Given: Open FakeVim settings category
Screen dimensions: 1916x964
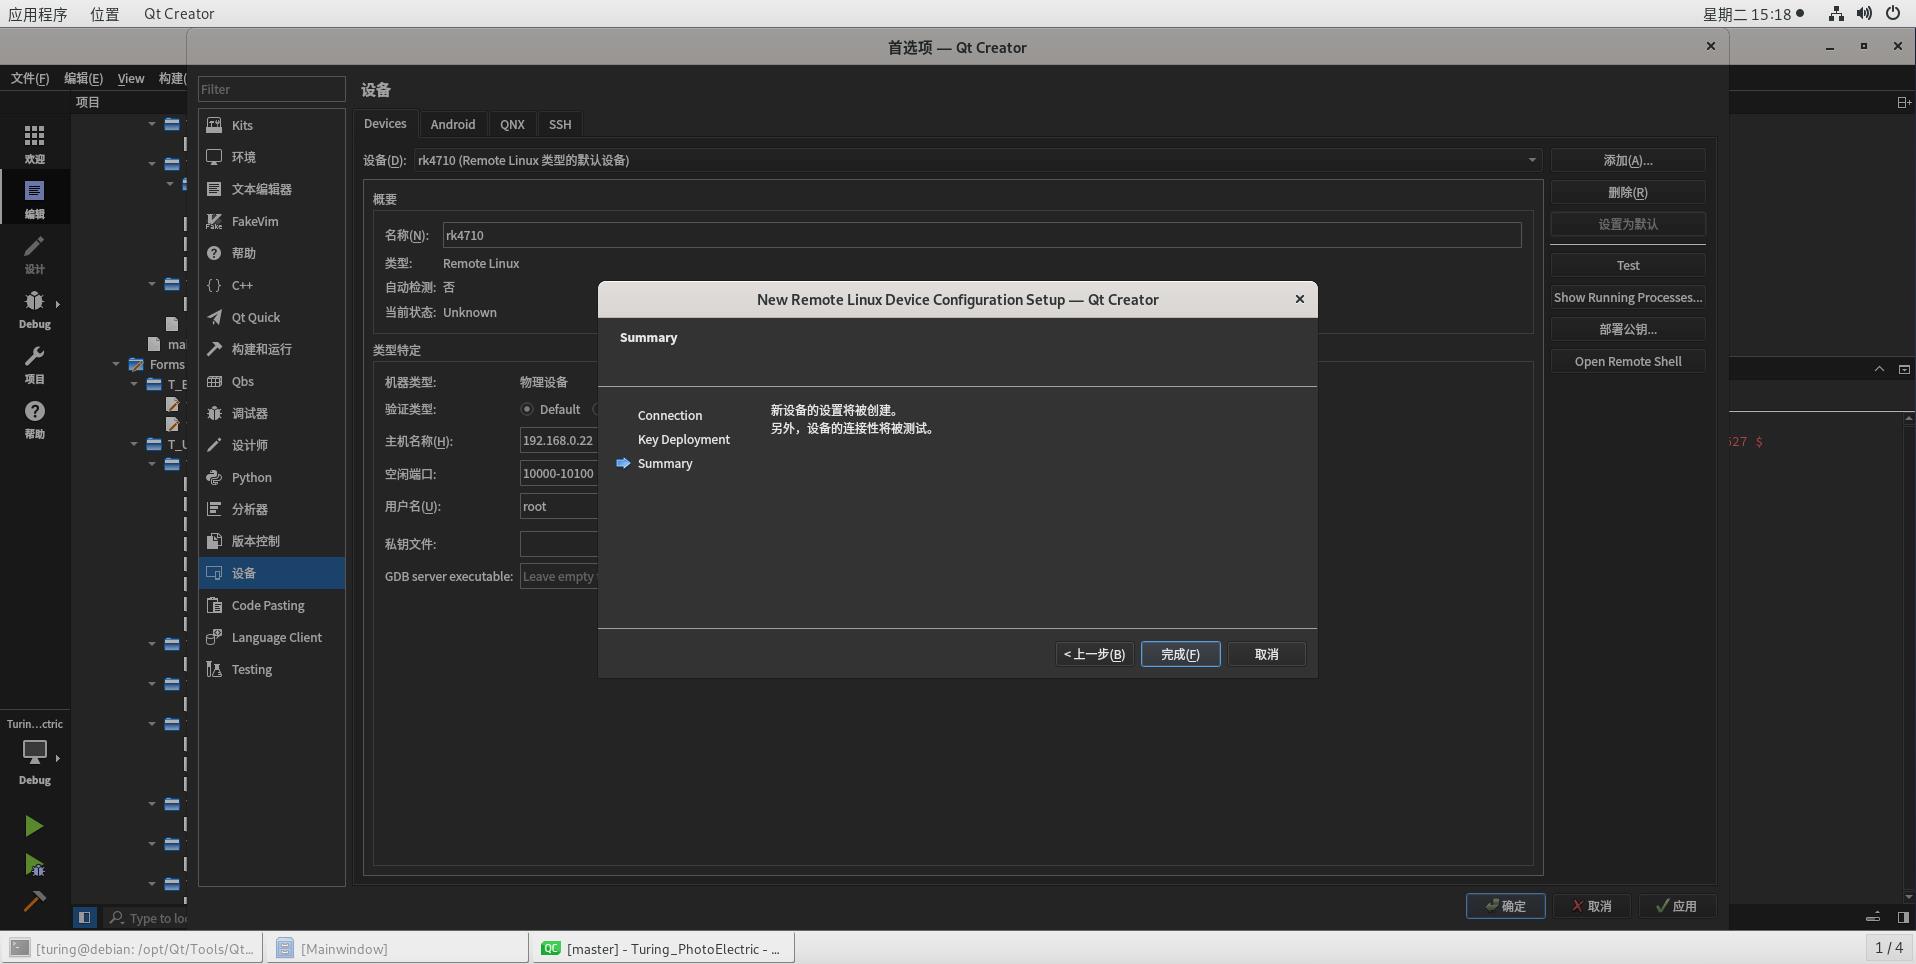Looking at the screenshot, I should pos(271,221).
